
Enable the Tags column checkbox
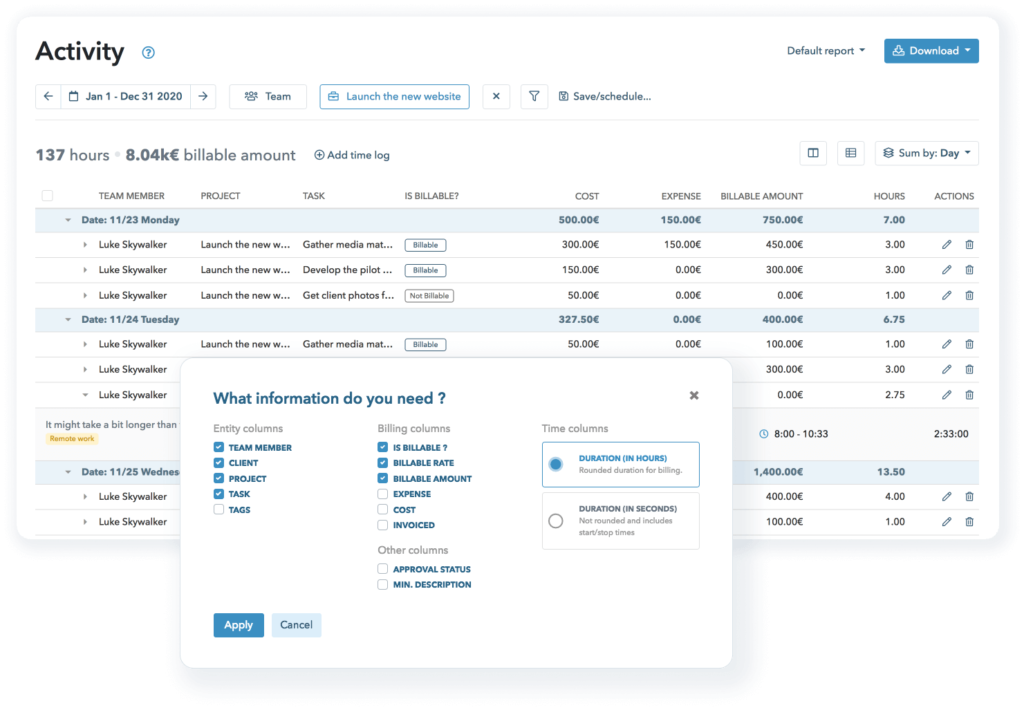coord(219,509)
